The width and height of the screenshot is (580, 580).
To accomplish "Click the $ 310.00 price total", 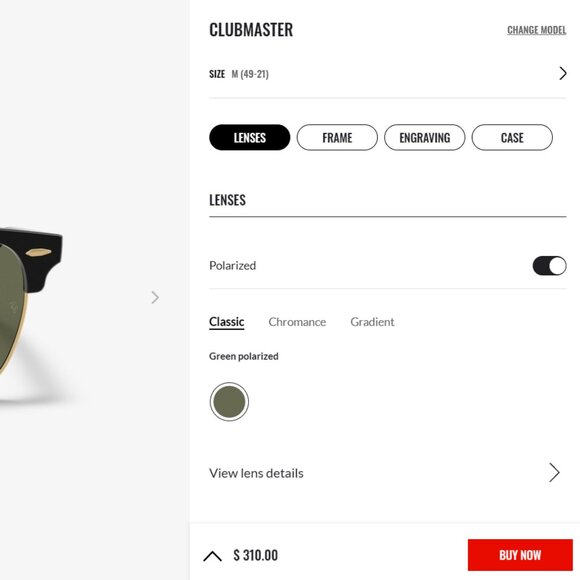I will click(x=256, y=556).
